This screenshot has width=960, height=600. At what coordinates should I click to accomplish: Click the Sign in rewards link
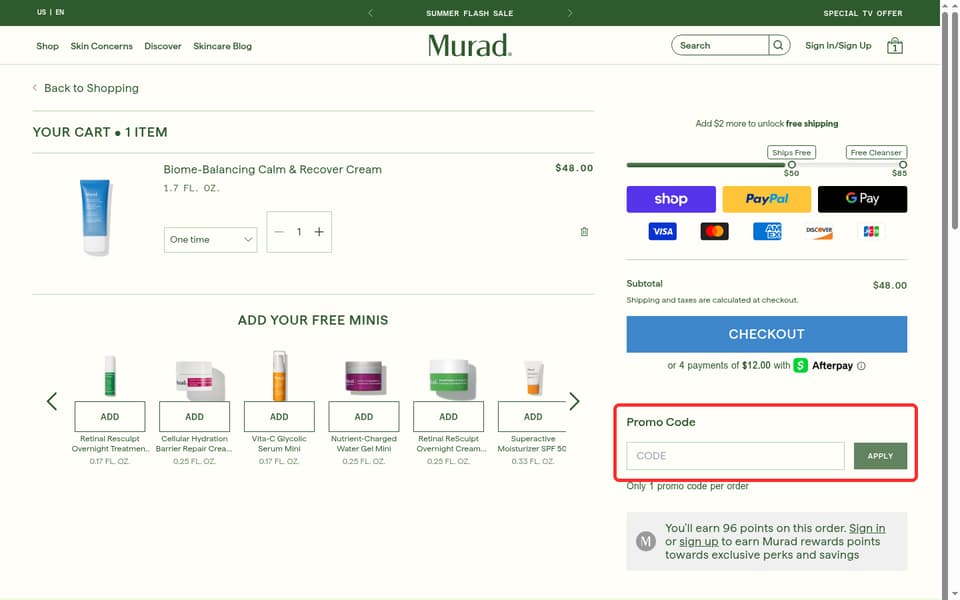(x=867, y=528)
